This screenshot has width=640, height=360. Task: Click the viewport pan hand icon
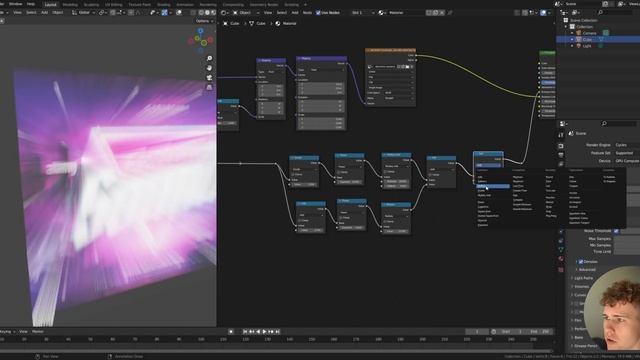click(209, 68)
